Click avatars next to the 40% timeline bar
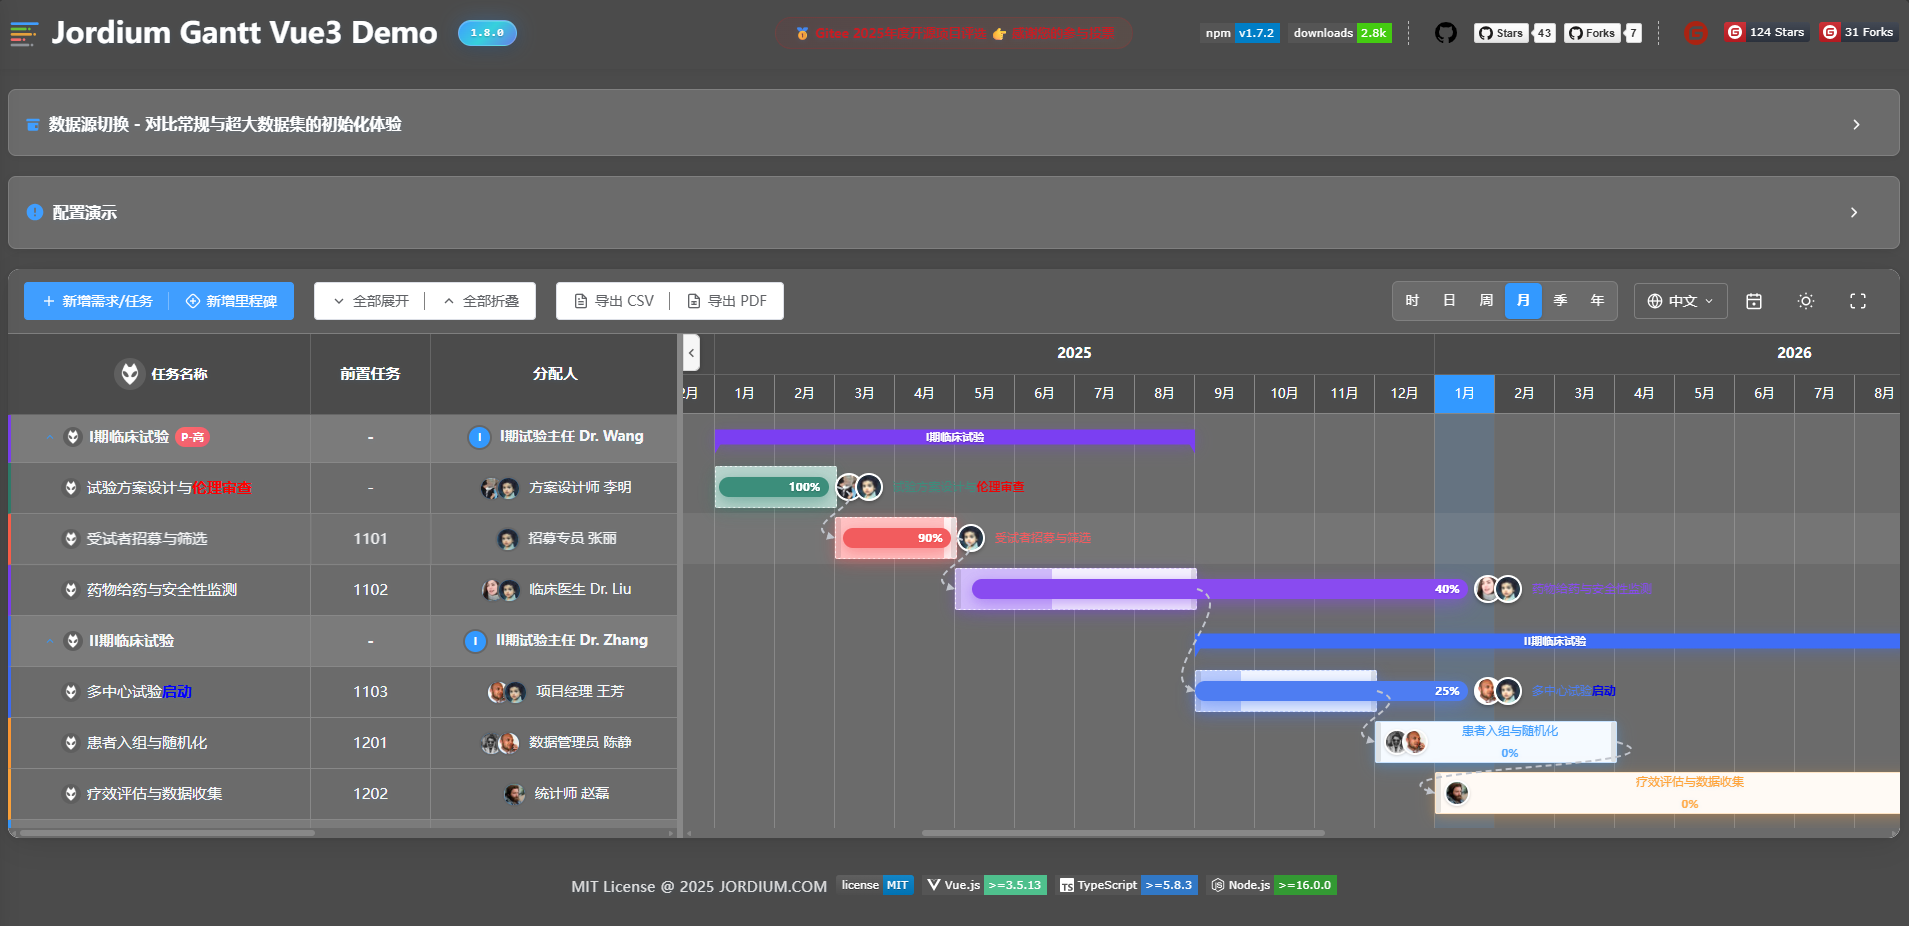The width and height of the screenshot is (1909, 926). point(1498,589)
